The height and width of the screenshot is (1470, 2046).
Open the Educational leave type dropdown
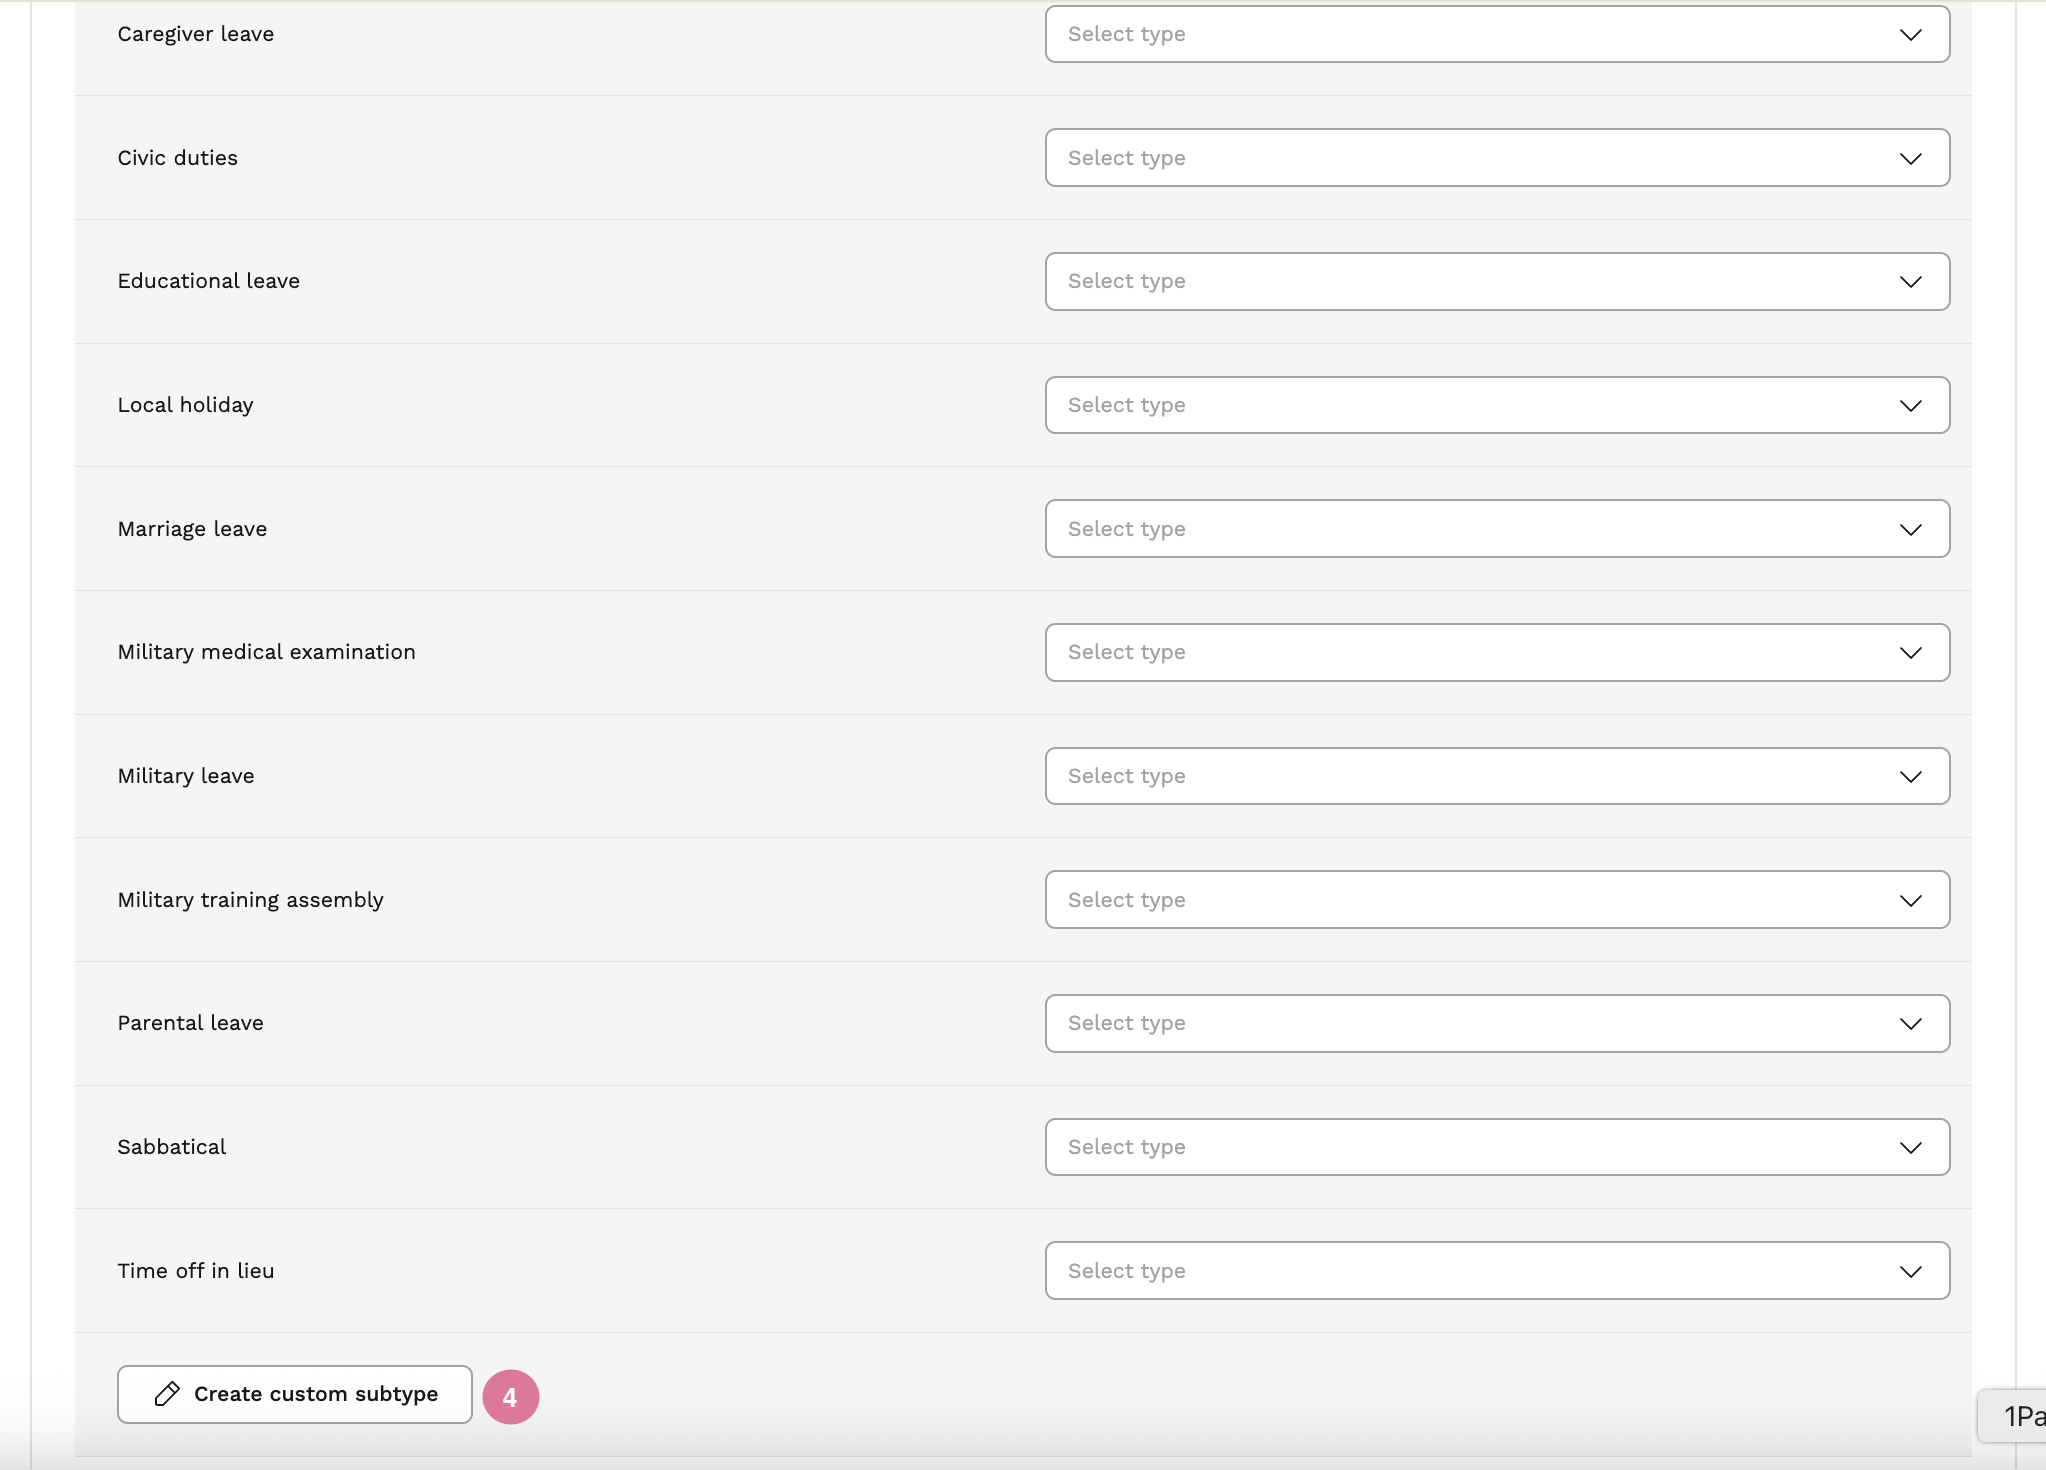point(1497,281)
